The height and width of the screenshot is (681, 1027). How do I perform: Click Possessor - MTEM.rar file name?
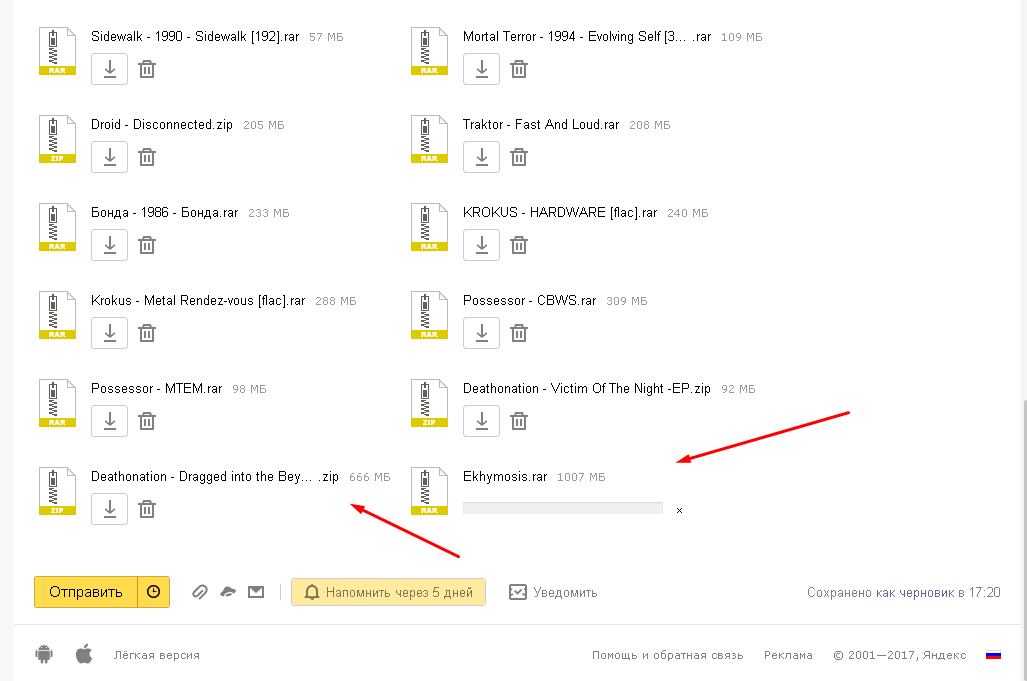(x=157, y=389)
